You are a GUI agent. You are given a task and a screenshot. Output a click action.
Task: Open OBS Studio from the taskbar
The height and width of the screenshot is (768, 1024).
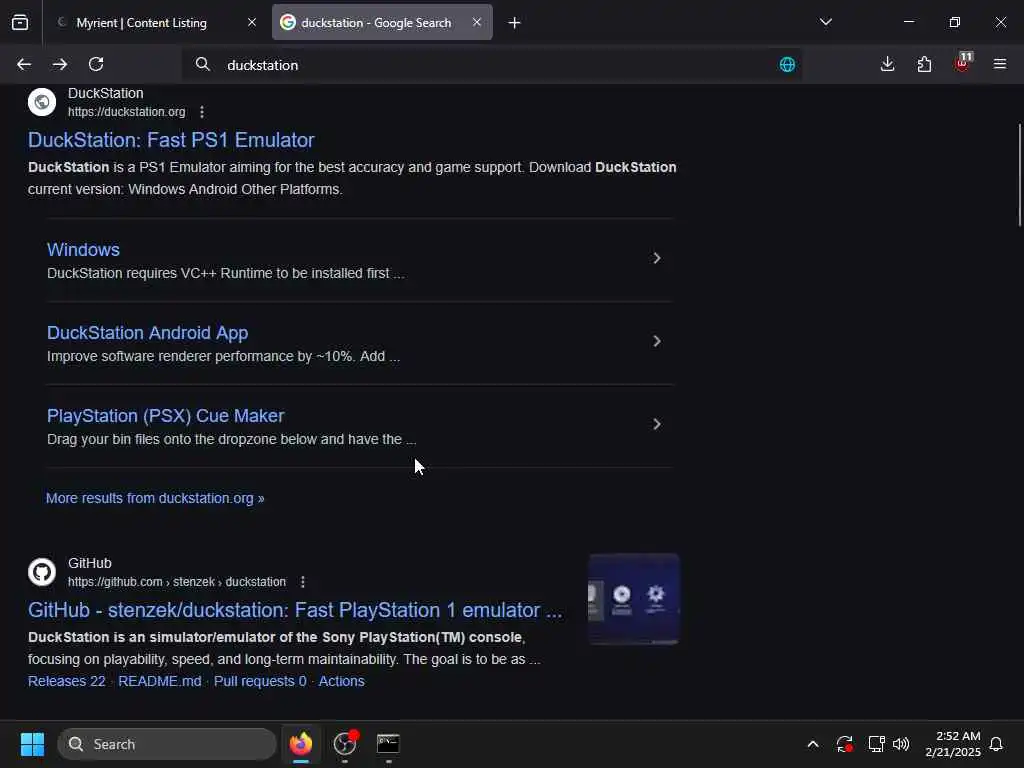coord(345,744)
